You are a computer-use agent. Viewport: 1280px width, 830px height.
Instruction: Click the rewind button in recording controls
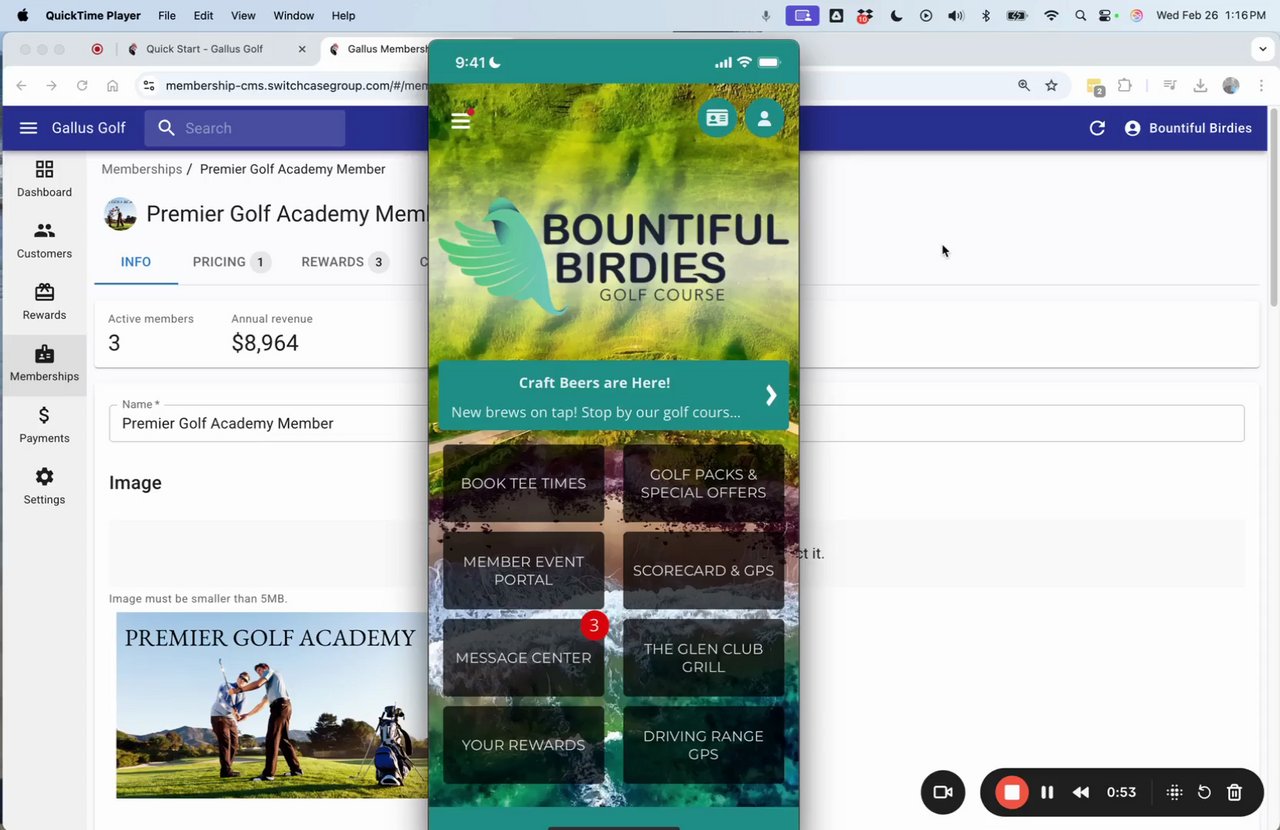point(1081,792)
